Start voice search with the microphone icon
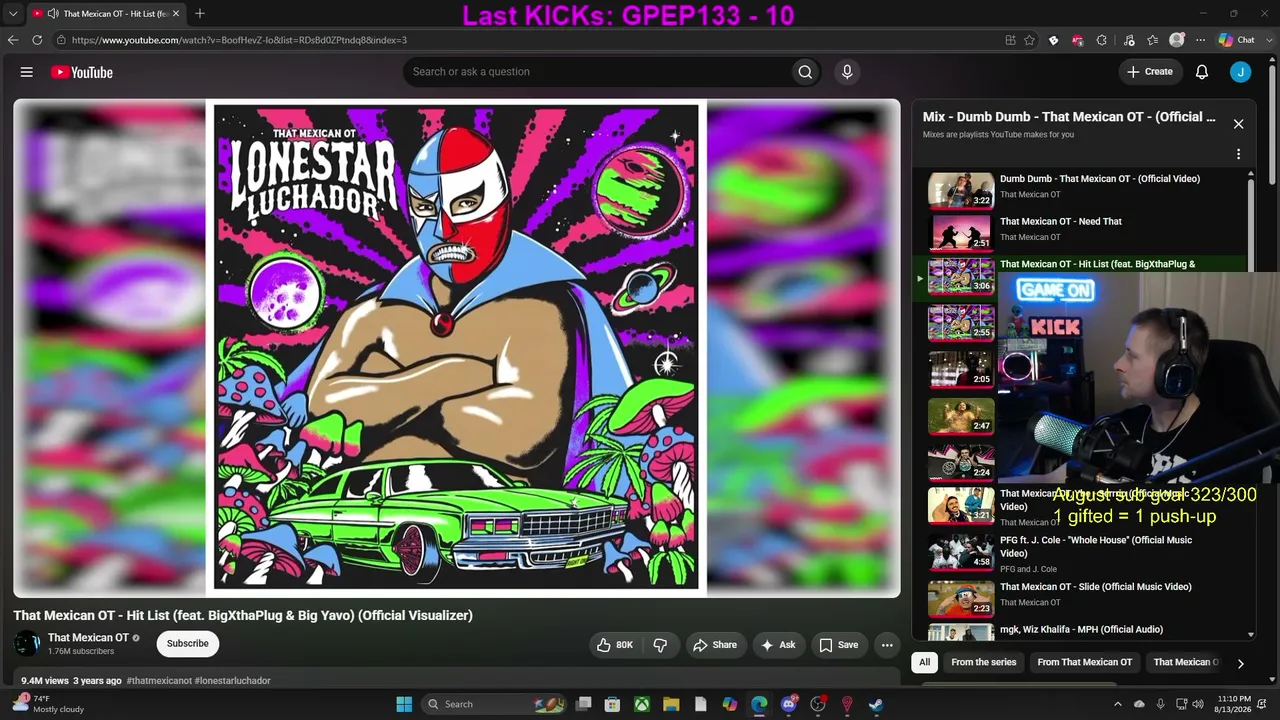The width and height of the screenshot is (1280, 720). coord(847,72)
